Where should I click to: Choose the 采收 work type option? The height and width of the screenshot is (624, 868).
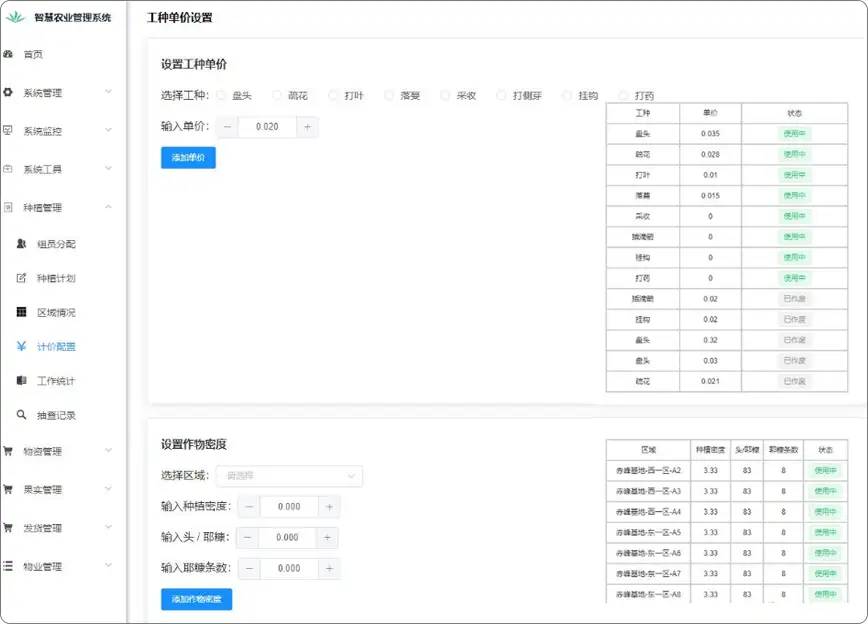[443, 95]
